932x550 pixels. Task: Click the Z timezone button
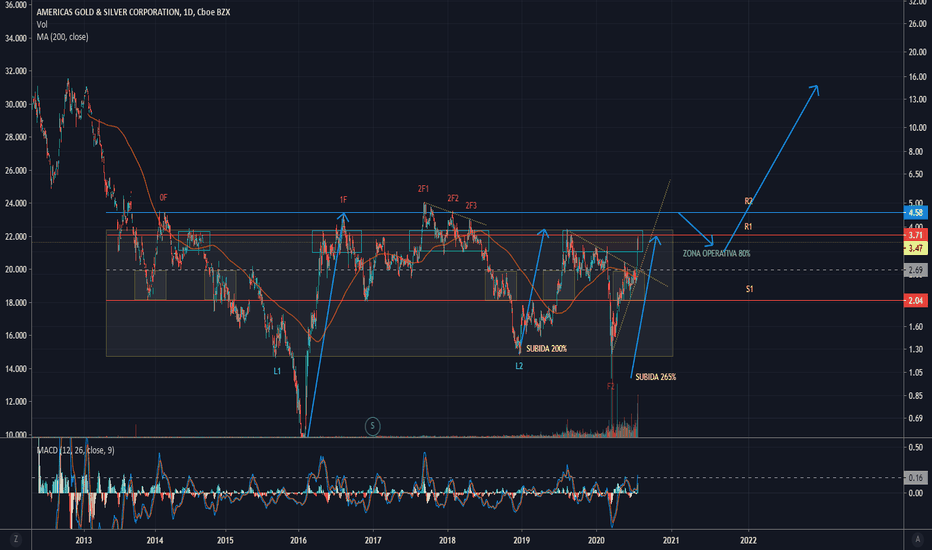[15, 539]
